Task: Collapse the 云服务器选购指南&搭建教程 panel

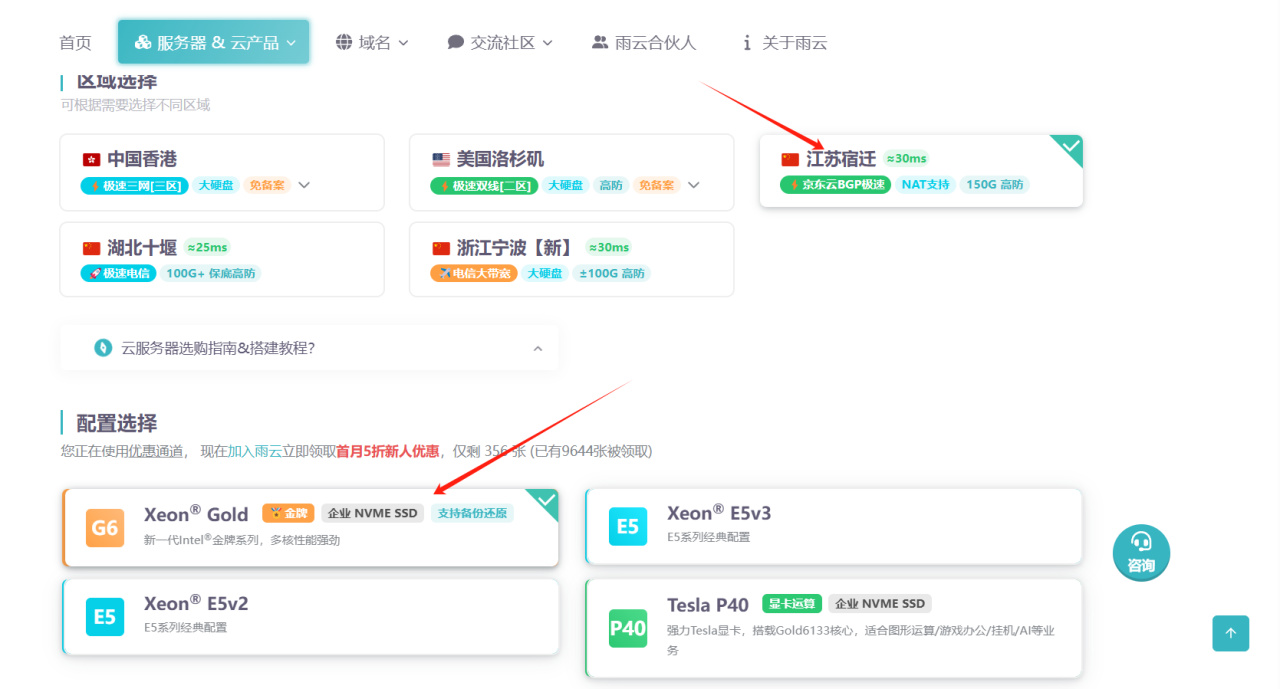Action: click(538, 349)
